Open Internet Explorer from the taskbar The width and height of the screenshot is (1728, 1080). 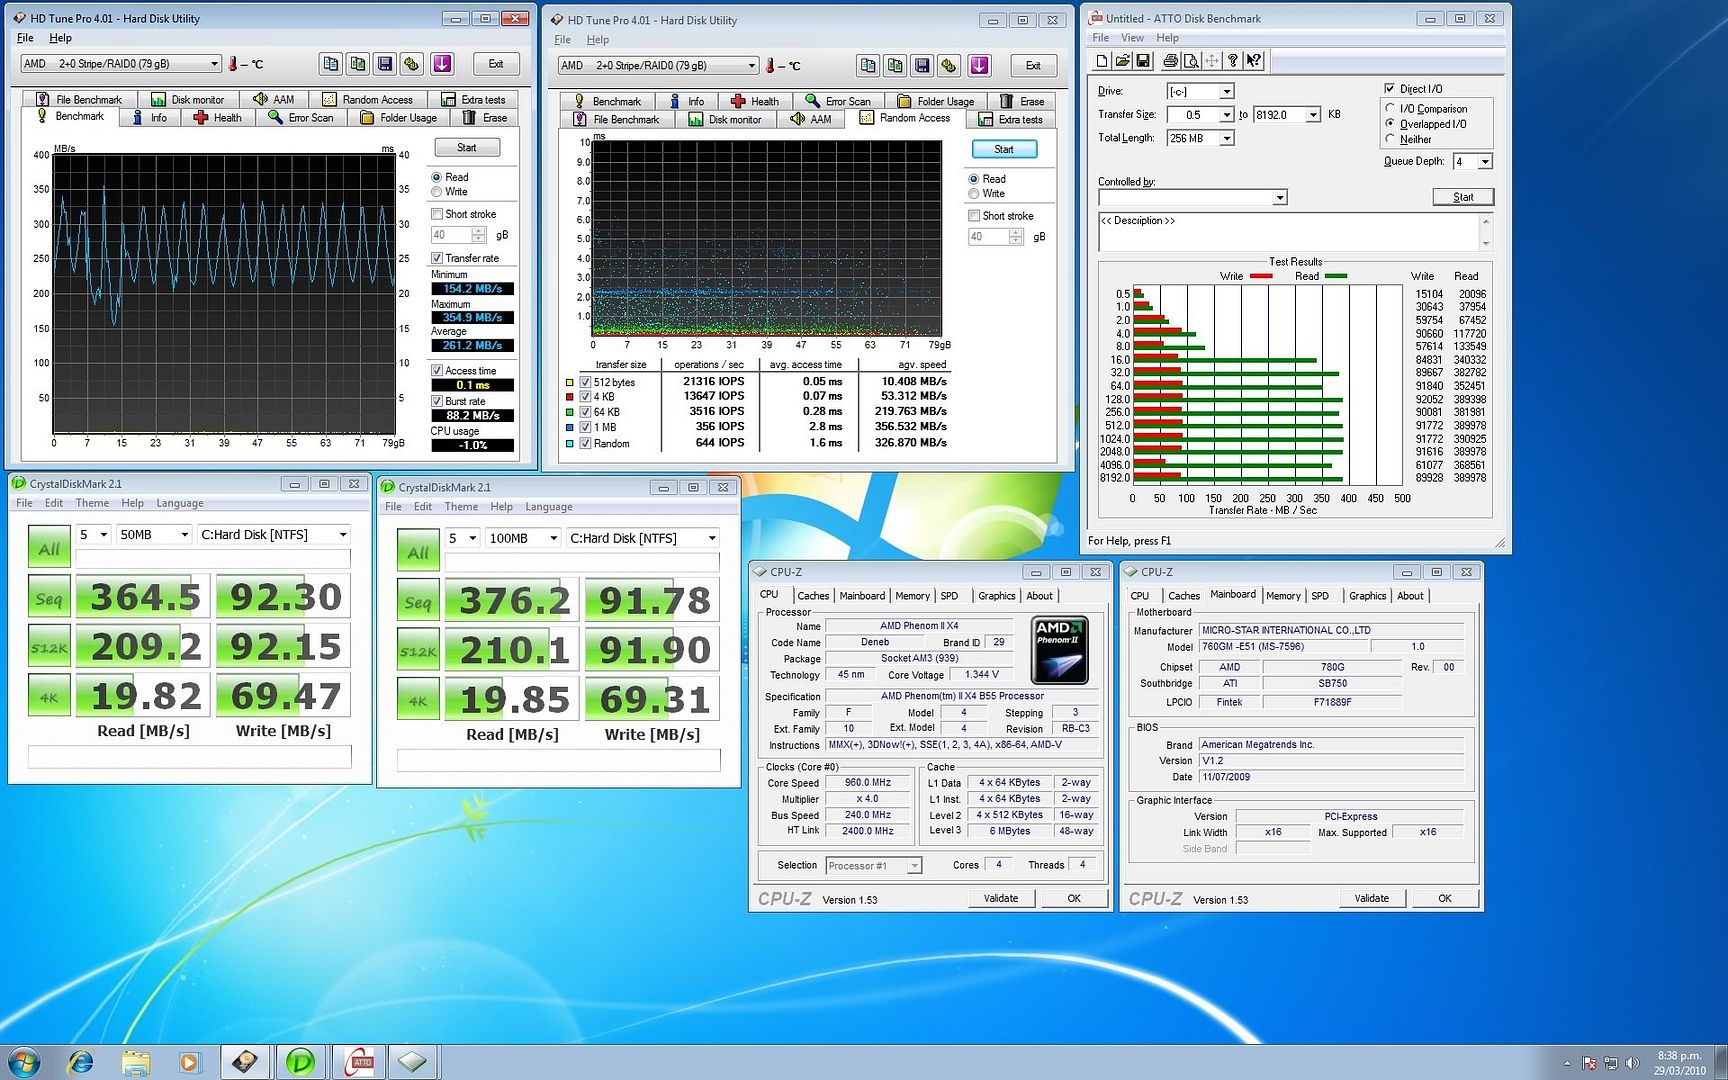pos(80,1061)
